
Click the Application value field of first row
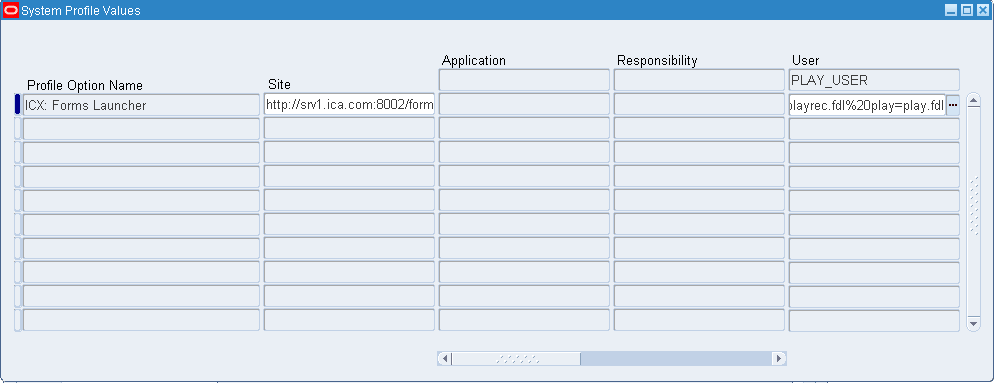click(x=524, y=105)
